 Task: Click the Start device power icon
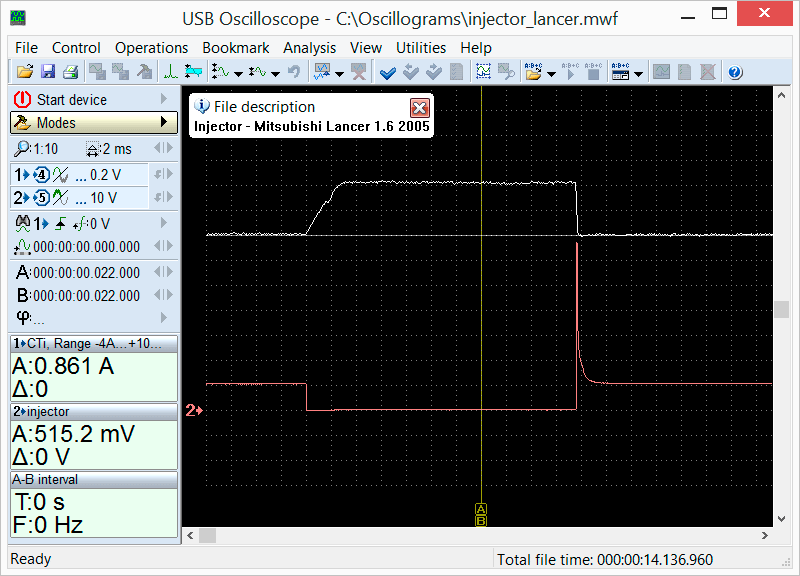click(x=23, y=100)
